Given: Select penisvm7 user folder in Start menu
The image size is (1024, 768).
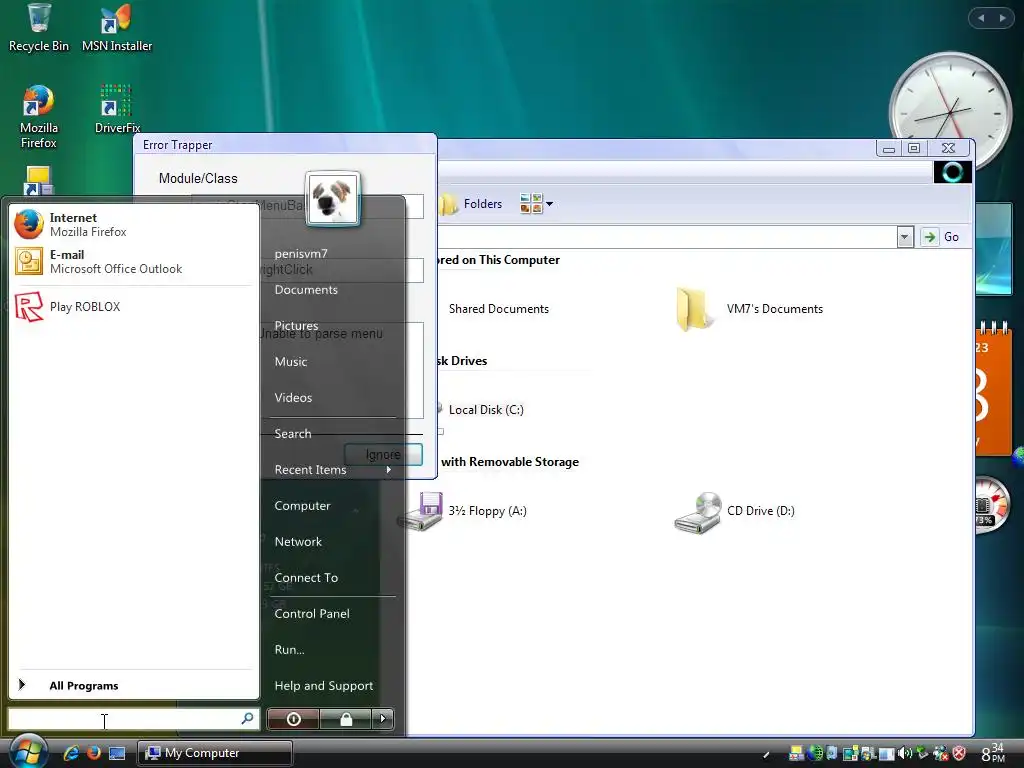Looking at the screenshot, I should [301, 253].
